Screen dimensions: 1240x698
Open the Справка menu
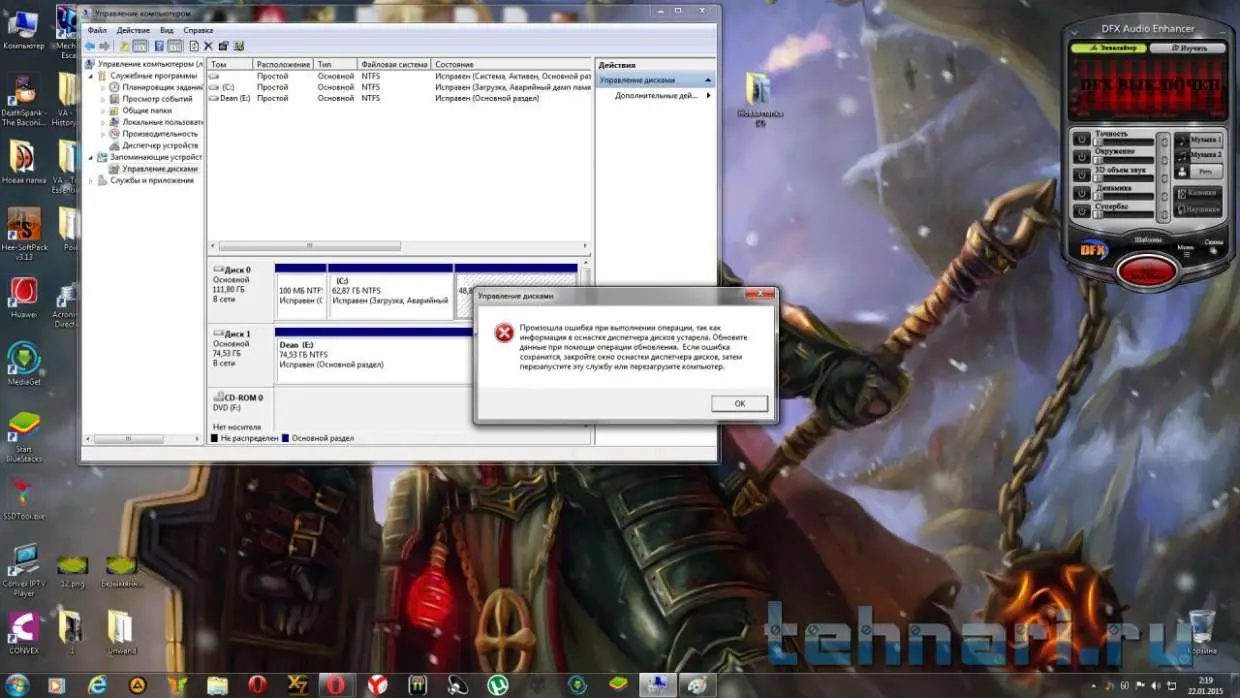point(198,31)
